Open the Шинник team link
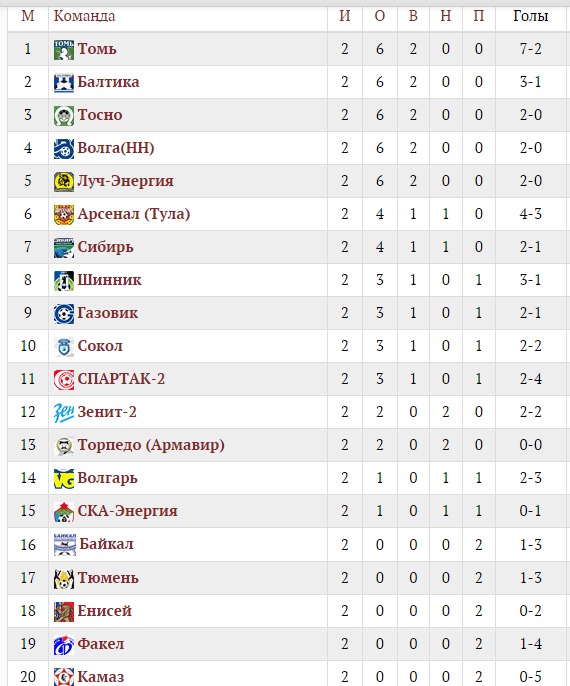This screenshot has height=686, width=570. (x=109, y=280)
